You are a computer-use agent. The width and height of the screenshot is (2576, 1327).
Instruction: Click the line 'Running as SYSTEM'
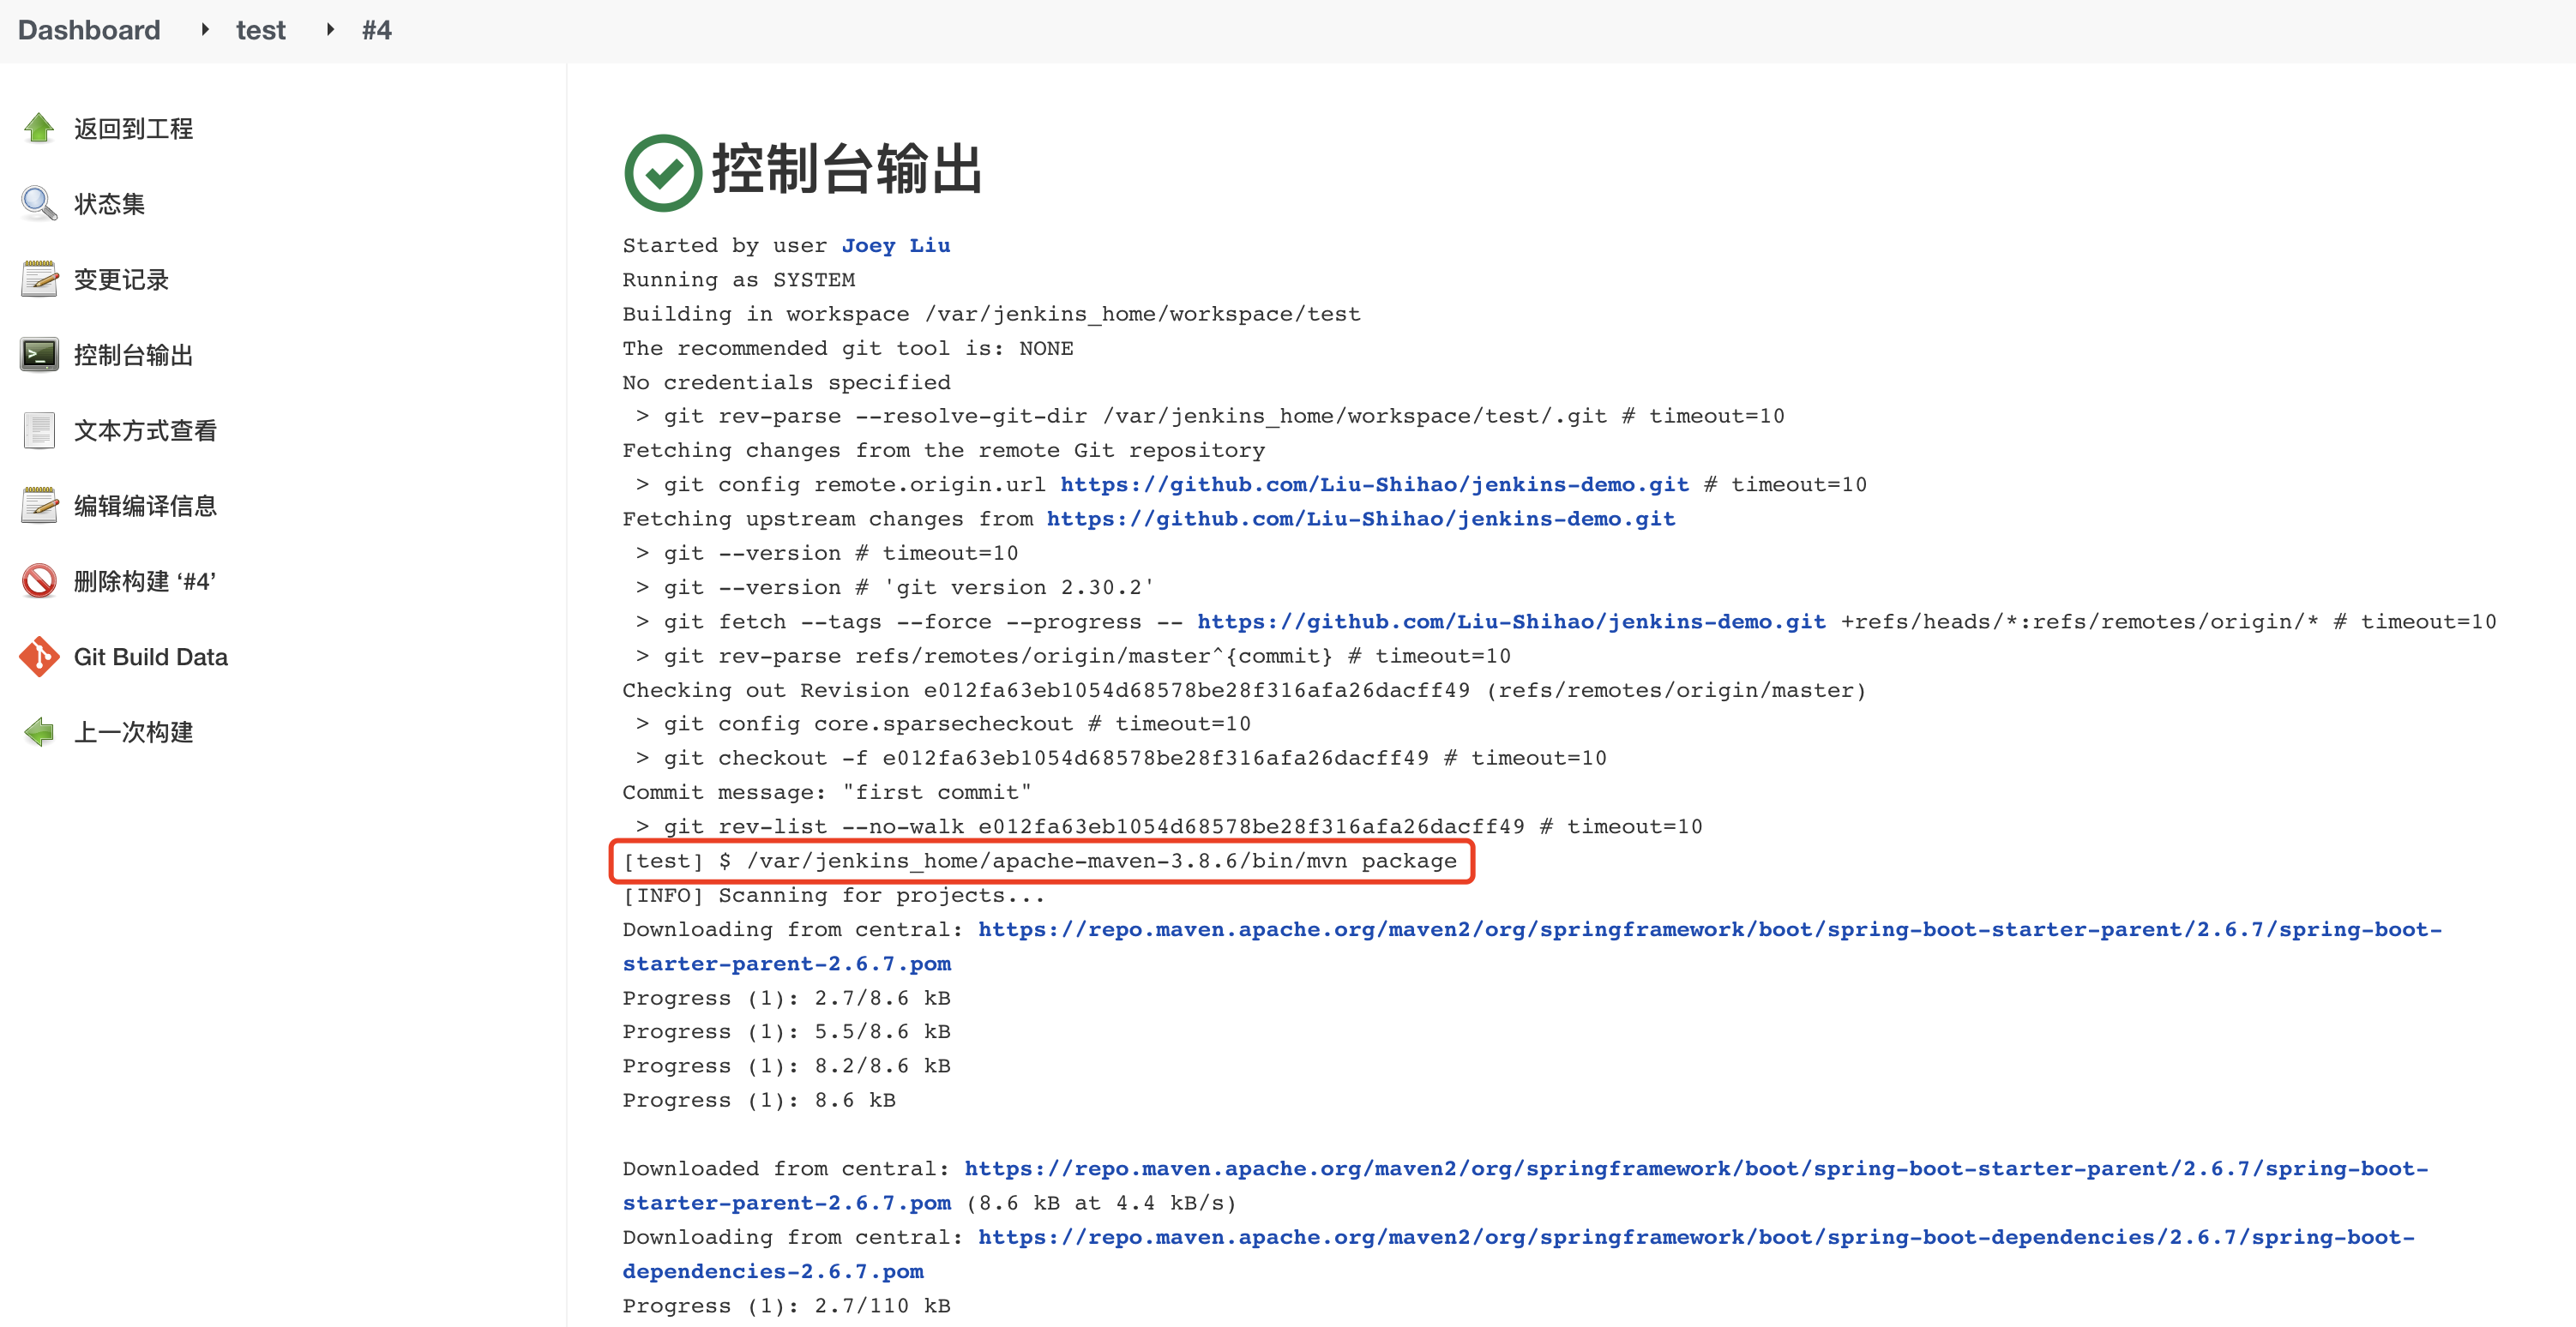[738, 279]
